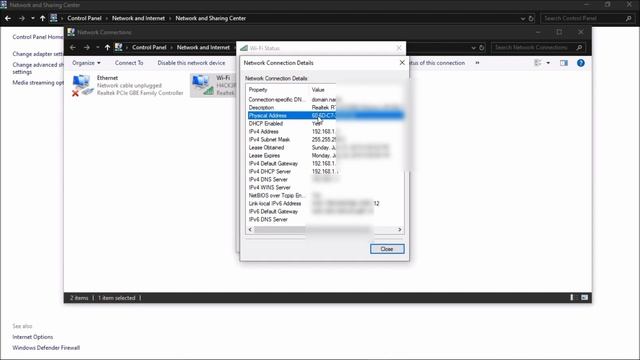The height and width of the screenshot is (360, 640).
Task: Select the IPv4 Address row
Action: point(326,131)
